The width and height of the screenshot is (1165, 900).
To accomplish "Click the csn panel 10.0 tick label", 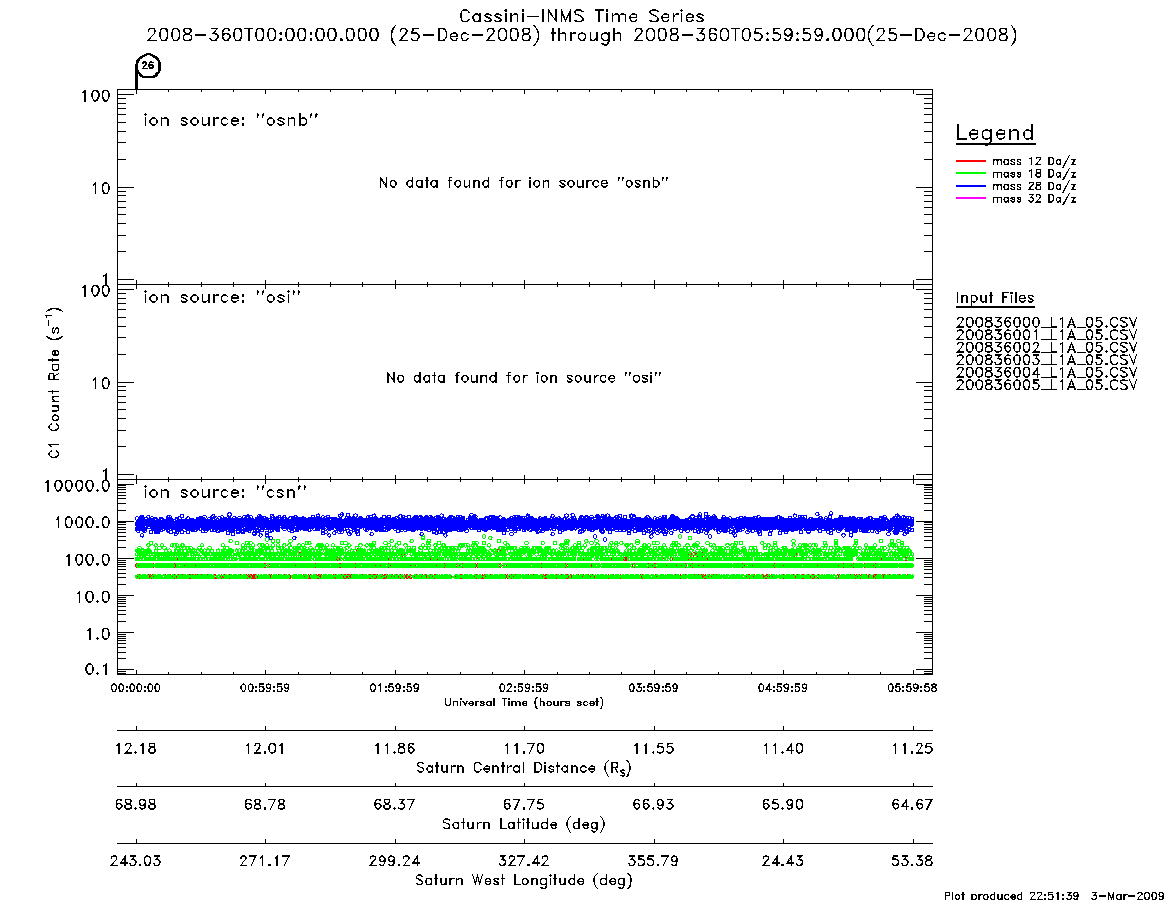I will (x=93, y=597).
